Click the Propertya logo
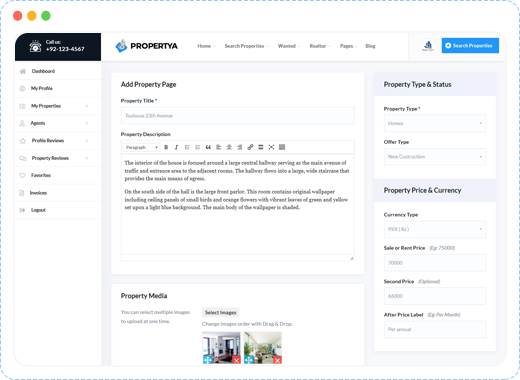This screenshot has height=380, width=520. pyautogui.click(x=146, y=46)
